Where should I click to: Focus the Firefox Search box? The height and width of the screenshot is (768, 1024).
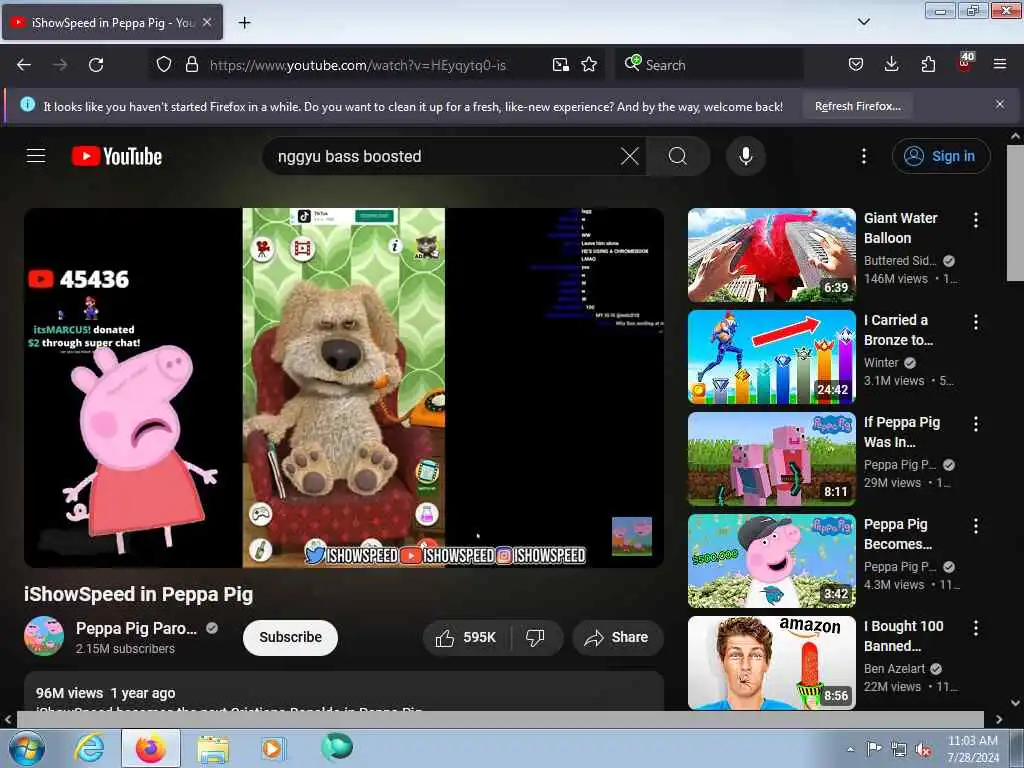pos(709,65)
